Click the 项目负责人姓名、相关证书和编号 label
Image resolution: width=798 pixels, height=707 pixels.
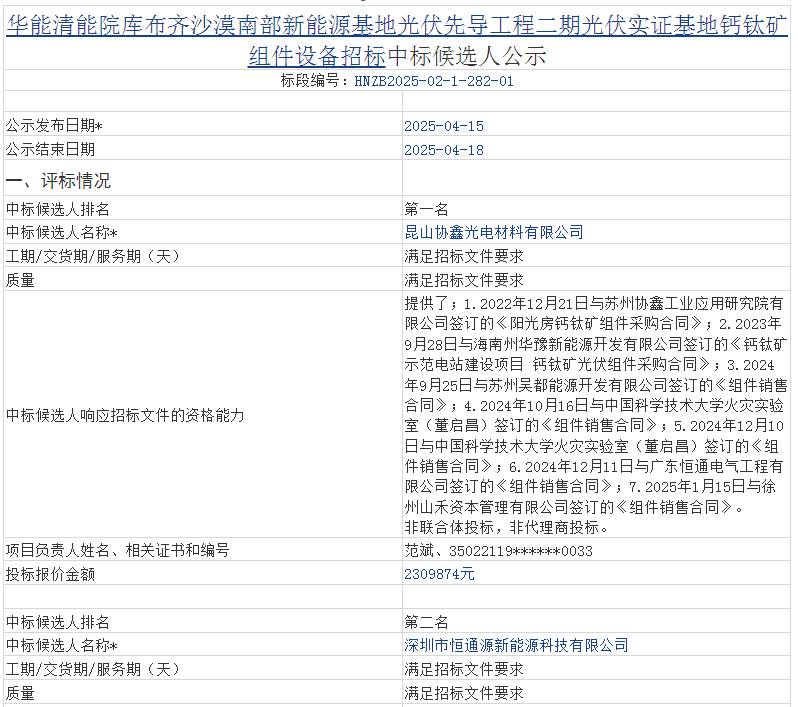click(x=118, y=550)
